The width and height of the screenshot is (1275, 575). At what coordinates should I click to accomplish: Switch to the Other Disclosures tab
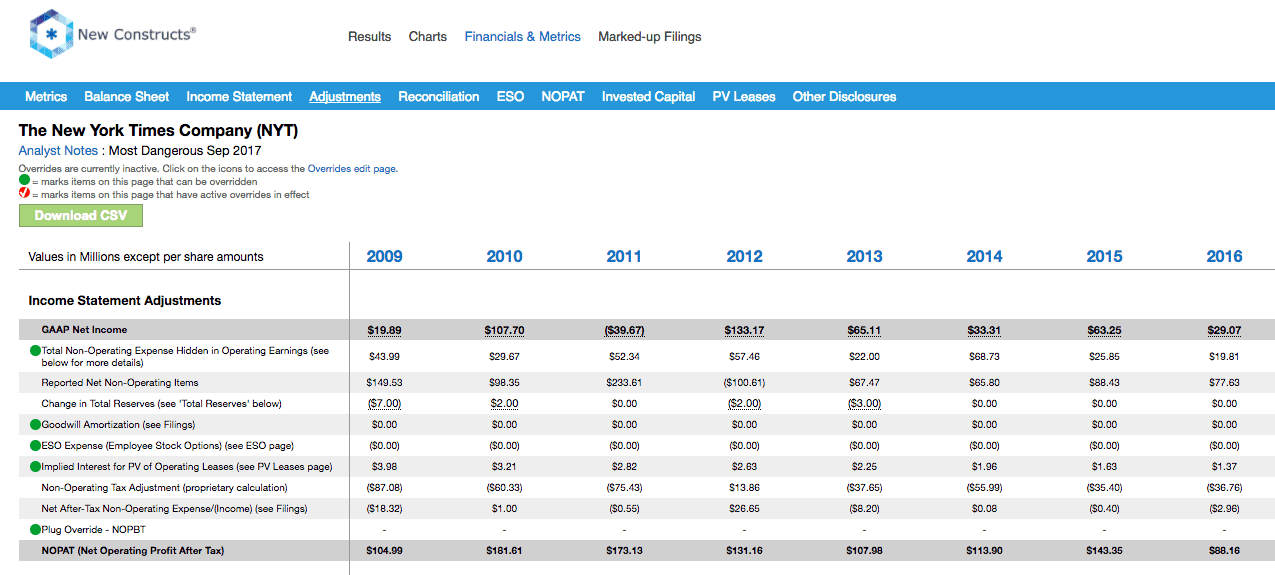tap(844, 97)
